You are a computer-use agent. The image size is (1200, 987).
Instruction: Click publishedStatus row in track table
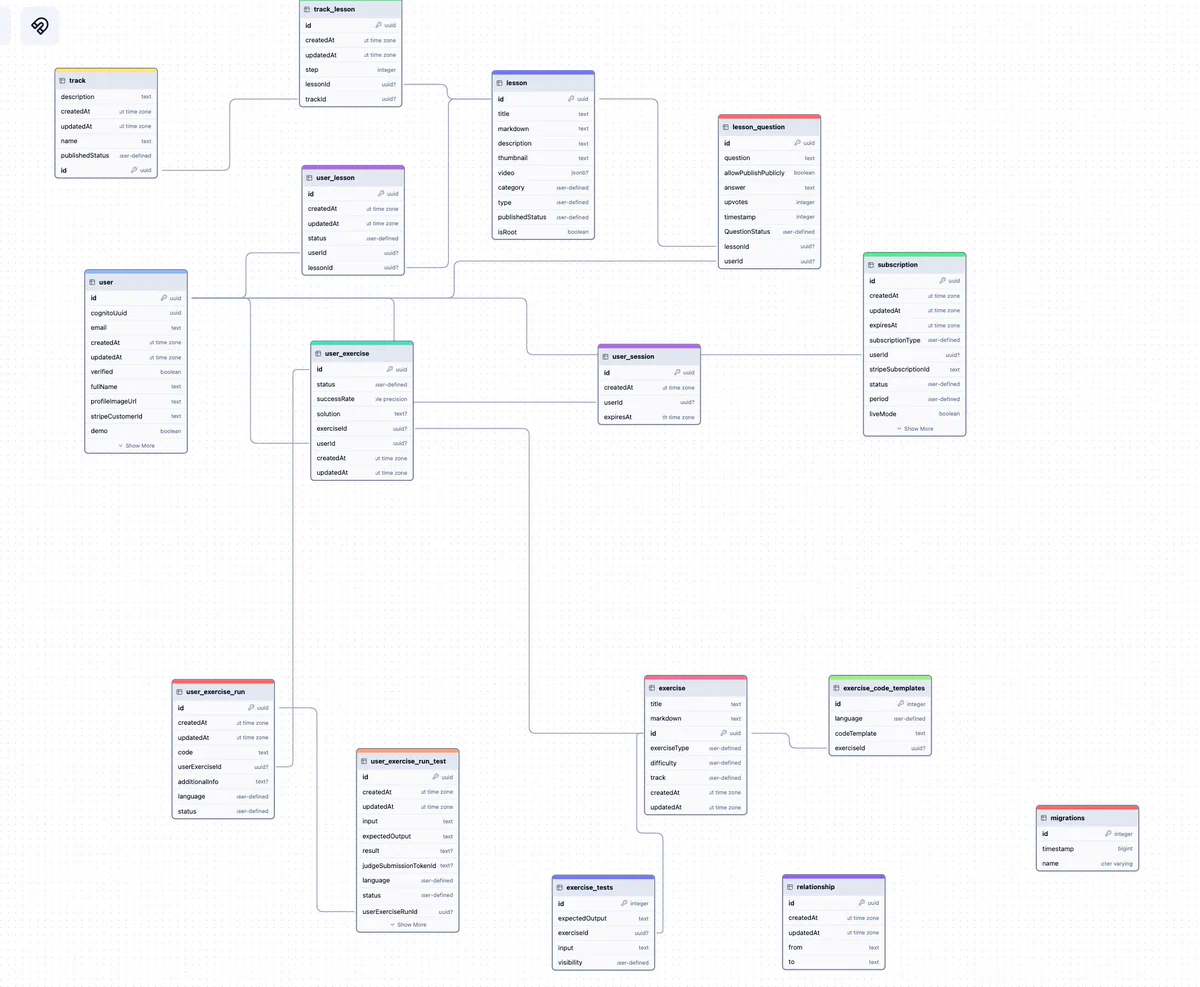coord(106,156)
